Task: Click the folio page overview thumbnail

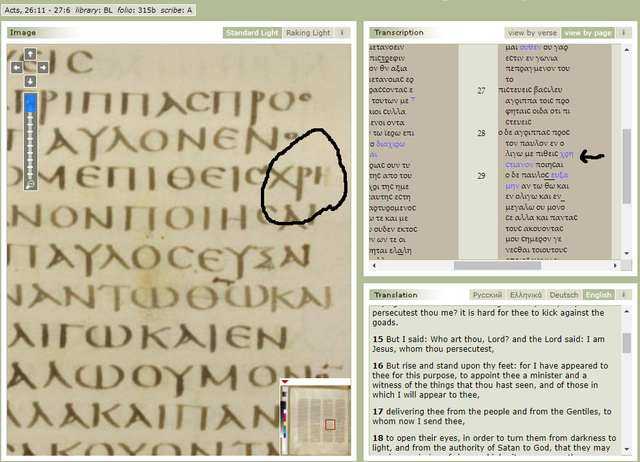Action: [x=315, y=420]
